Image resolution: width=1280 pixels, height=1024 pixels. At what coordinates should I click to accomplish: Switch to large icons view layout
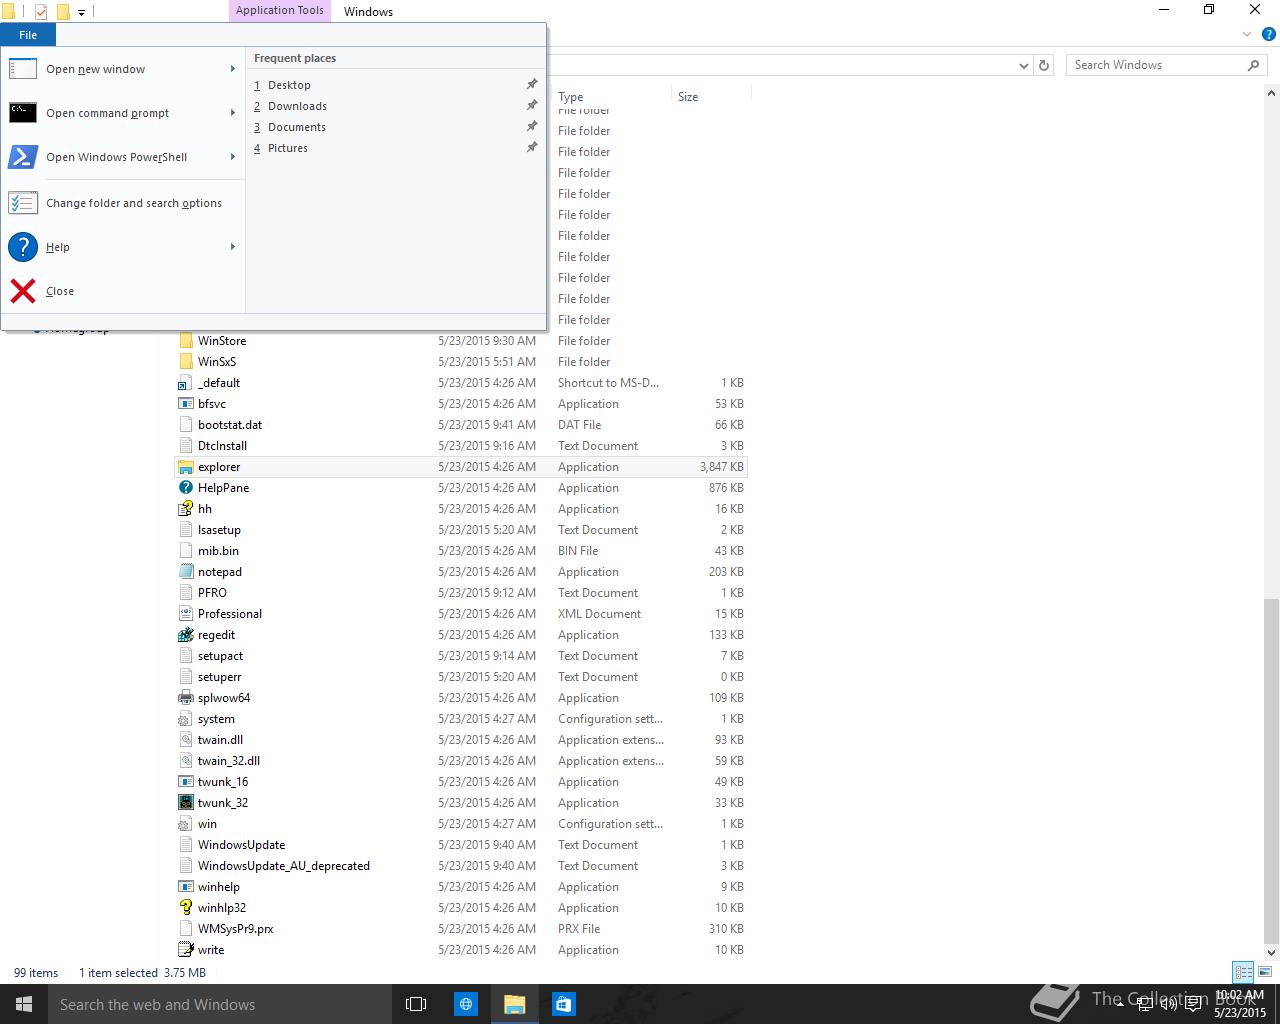[1264, 972]
